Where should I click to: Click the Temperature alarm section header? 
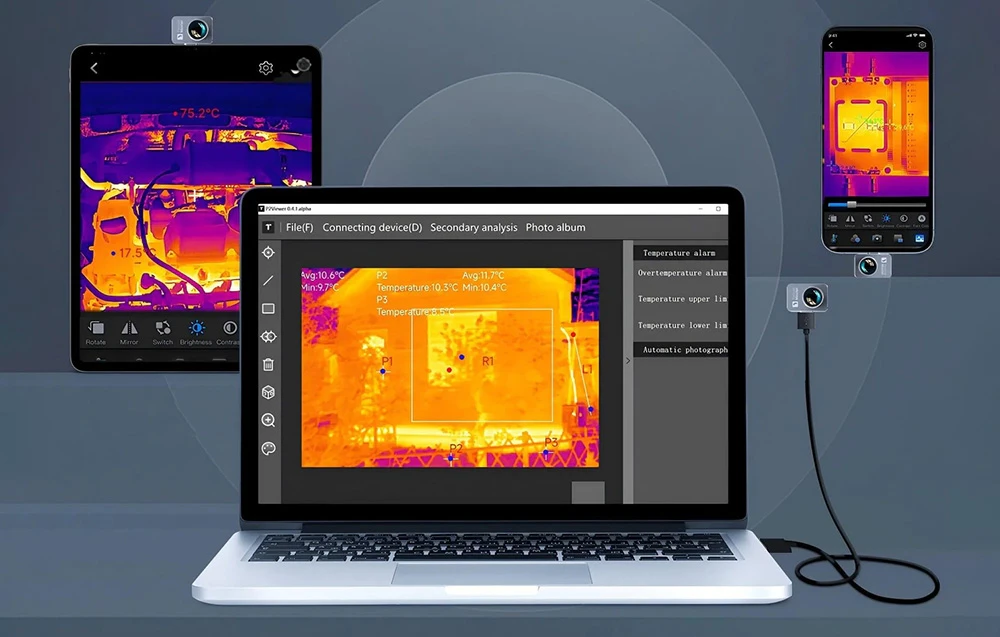click(x=680, y=253)
